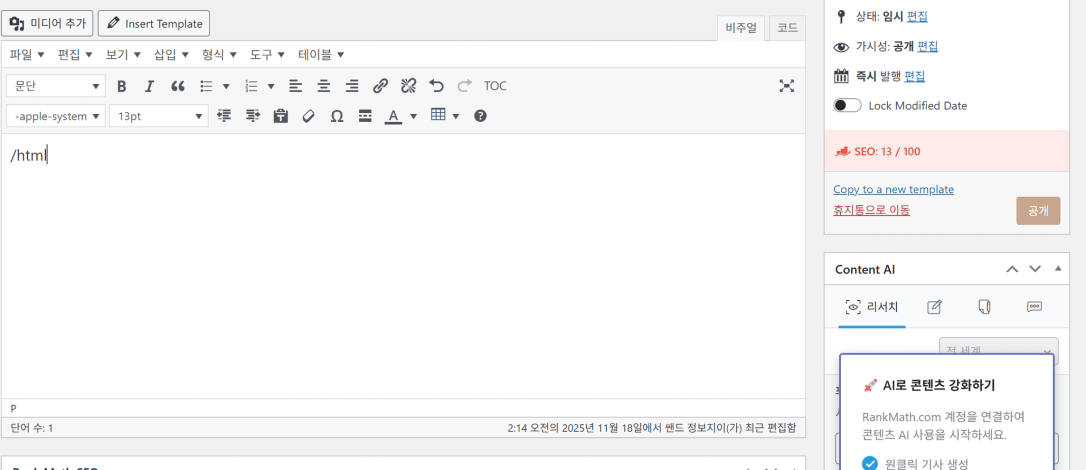Insert Read More tag
Screen dimensions: 1086x470
[x=366, y=116]
